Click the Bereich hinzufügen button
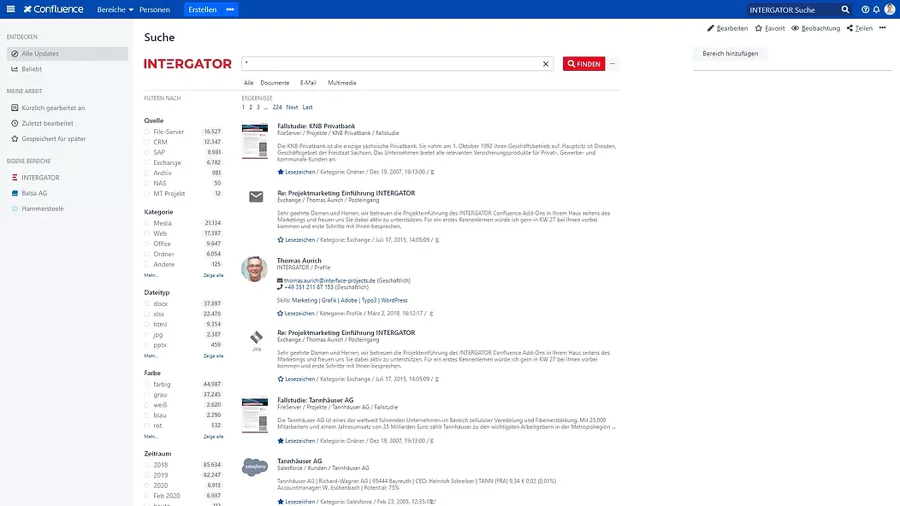900x506 pixels. coord(730,54)
